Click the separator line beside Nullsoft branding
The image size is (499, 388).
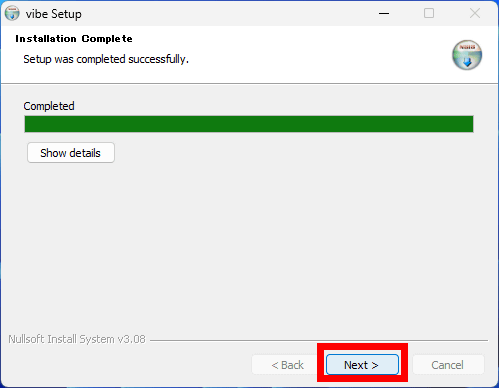pyautogui.click(x=319, y=340)
